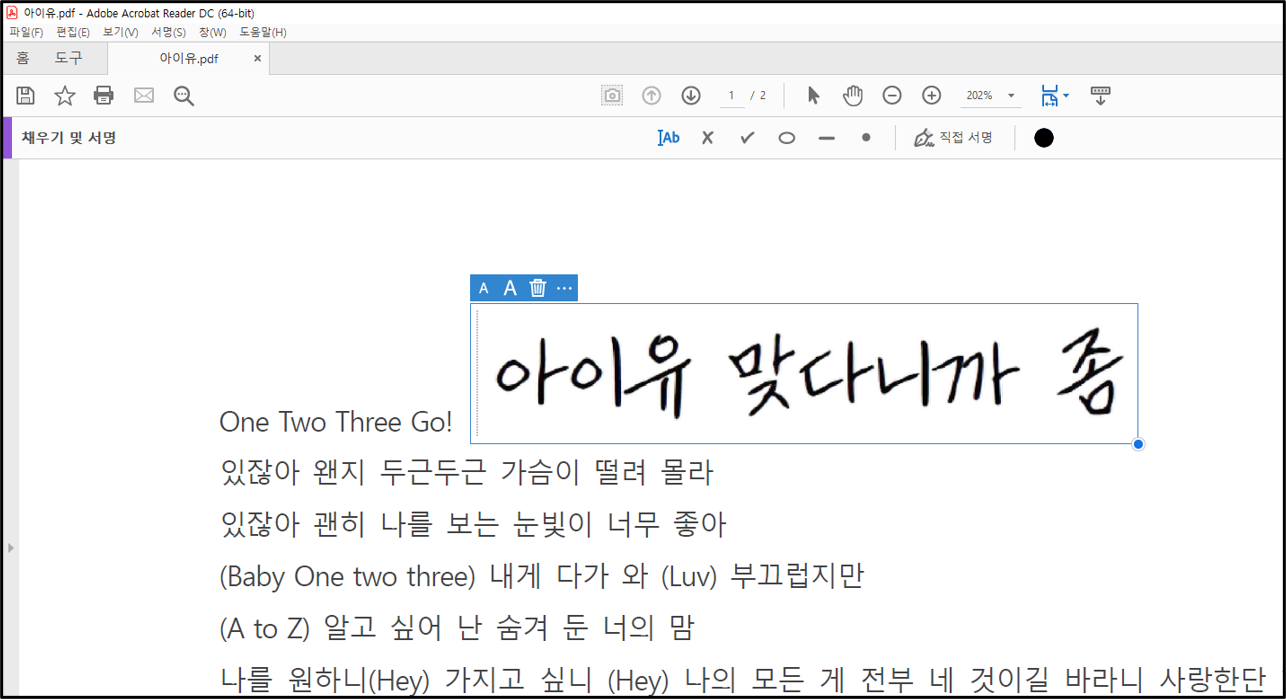Choose the selection arrow tool
The image size is (1286, 699).
click(813, 96)
